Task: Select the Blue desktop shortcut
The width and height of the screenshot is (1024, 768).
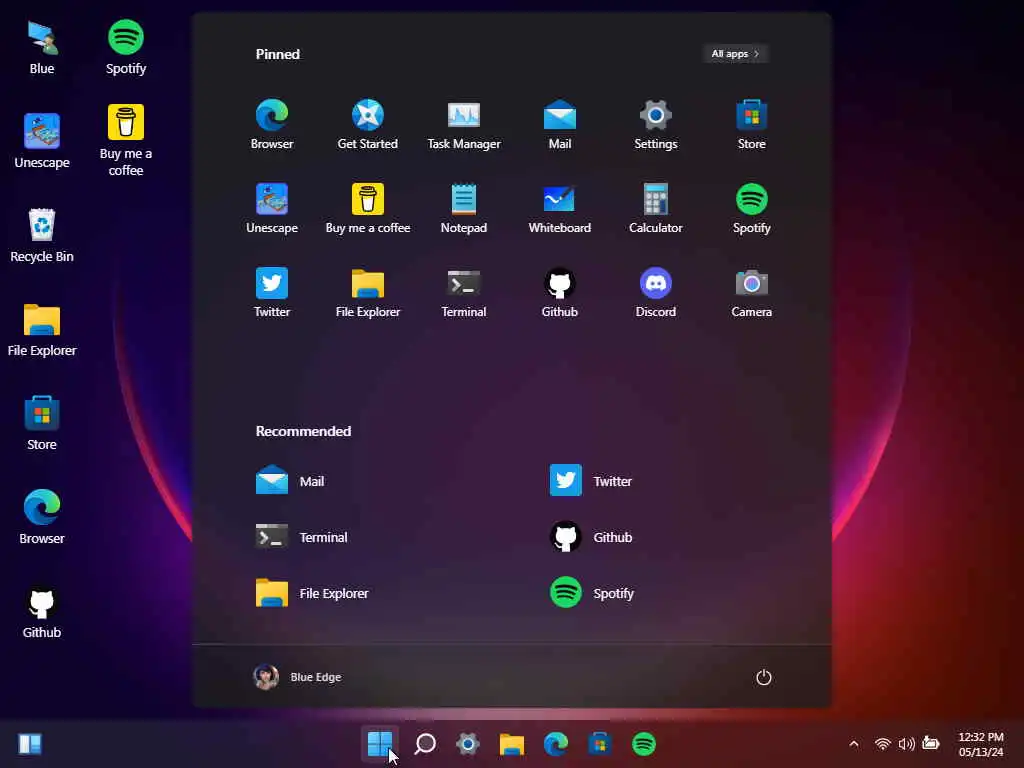Action: pos(42,48)
